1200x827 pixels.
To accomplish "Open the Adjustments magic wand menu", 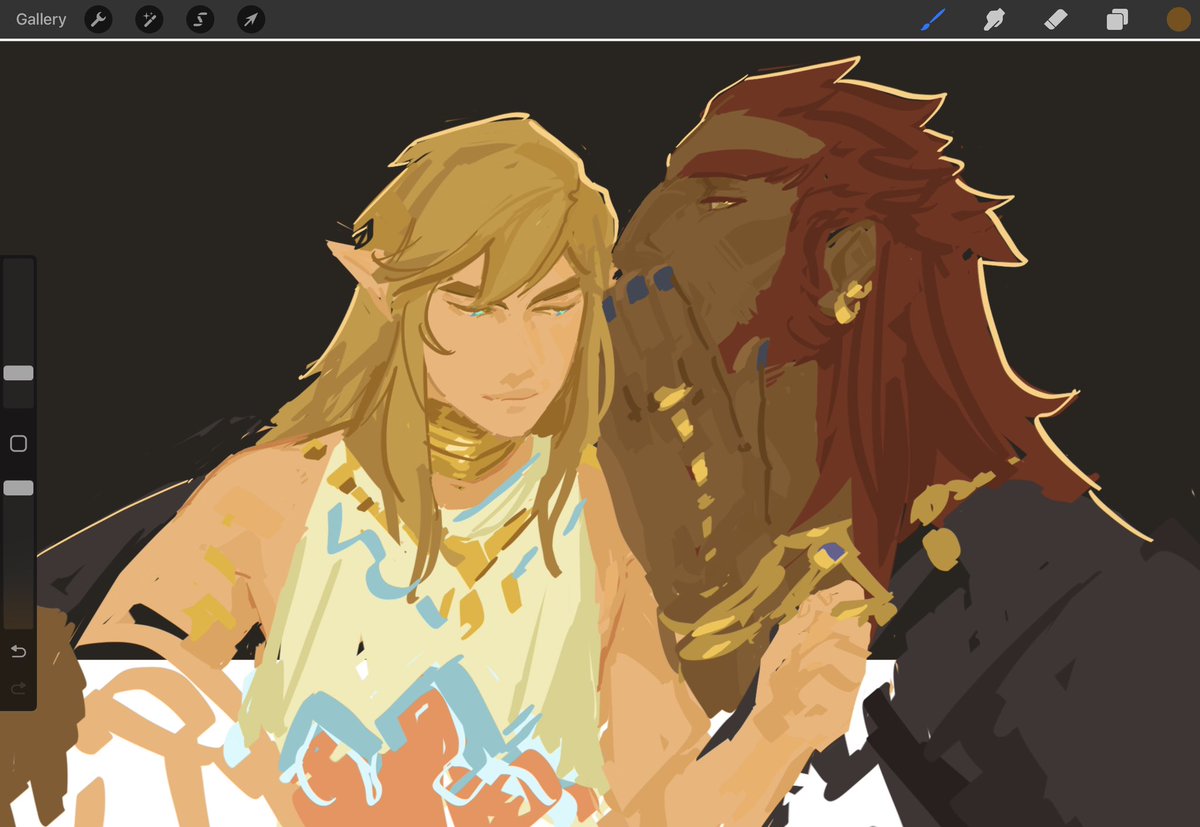I will click(x=149, y=19).
